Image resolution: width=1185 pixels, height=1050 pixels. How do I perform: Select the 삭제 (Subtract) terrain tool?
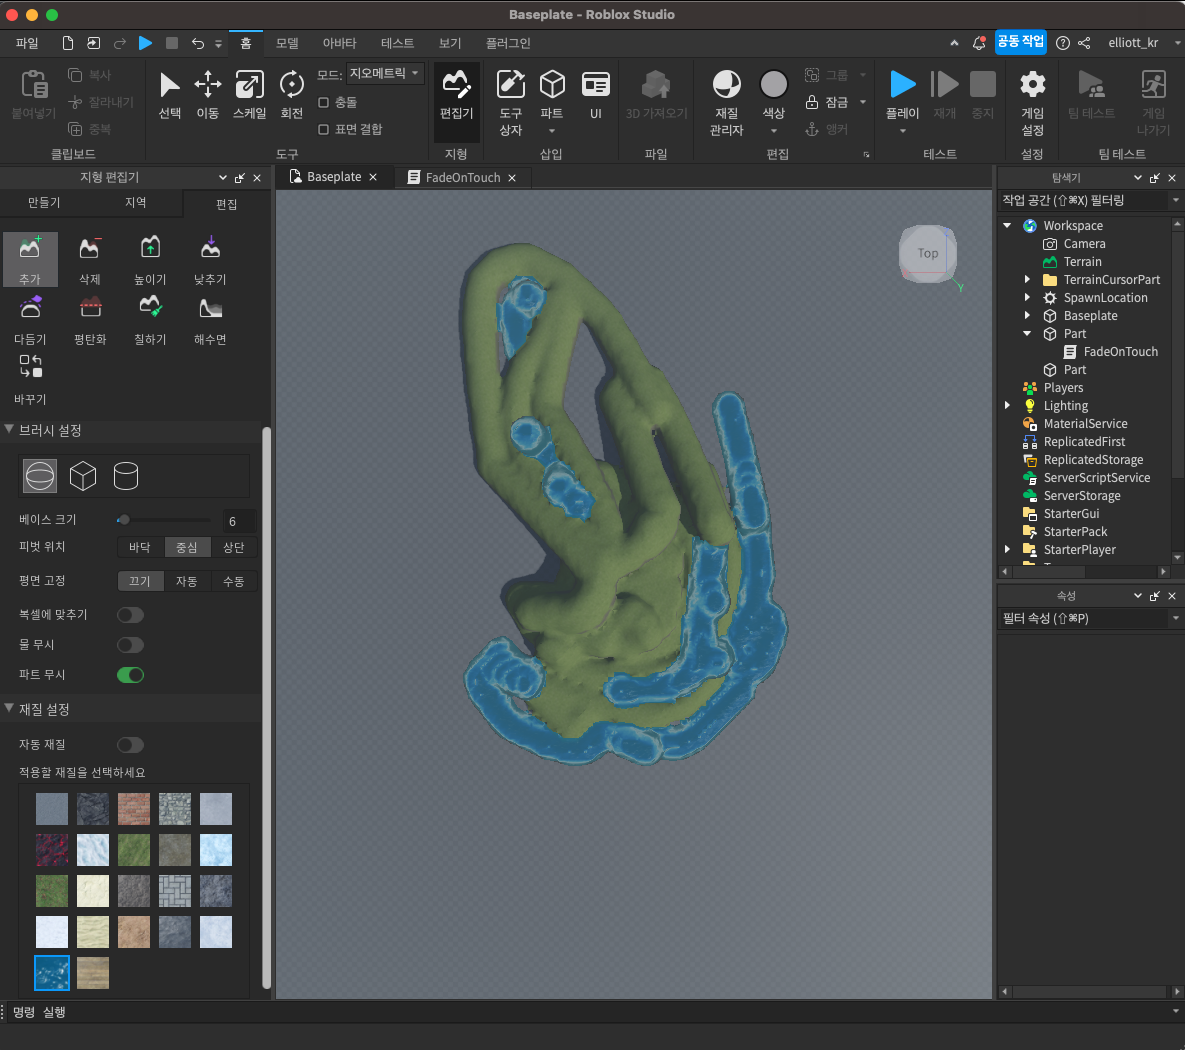pos(90,259)
